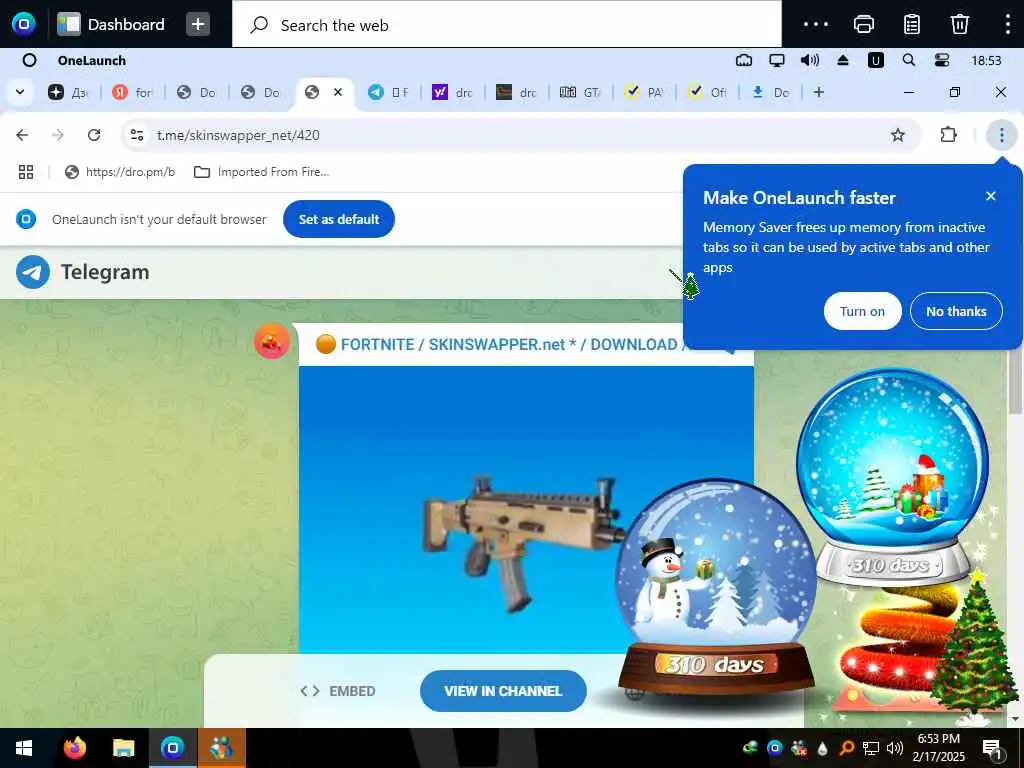Focus the Search the web field

507,25
